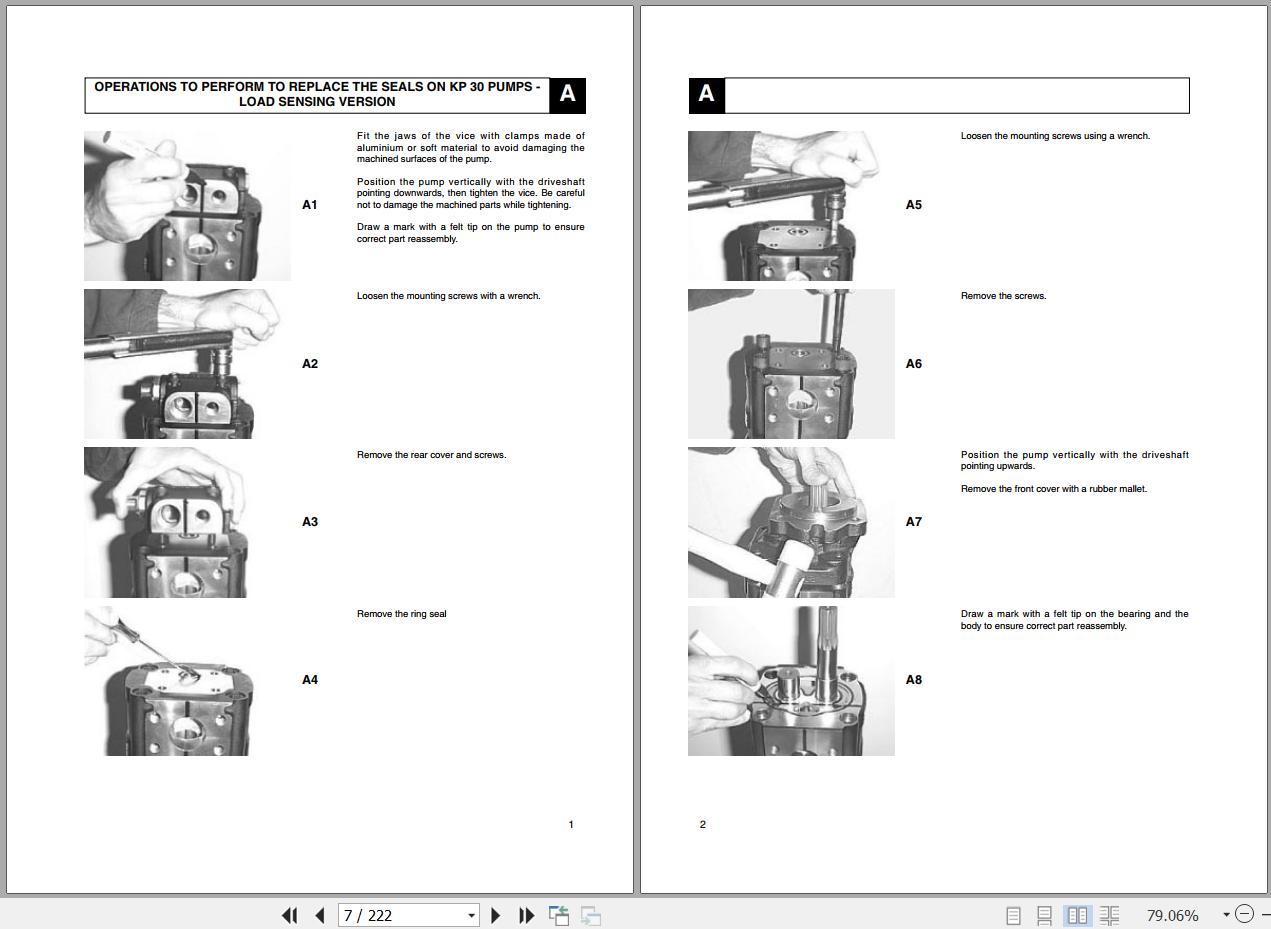Open the zoom level dropdown arrow
This screenshot has height=929, width=1271.
1226,915
